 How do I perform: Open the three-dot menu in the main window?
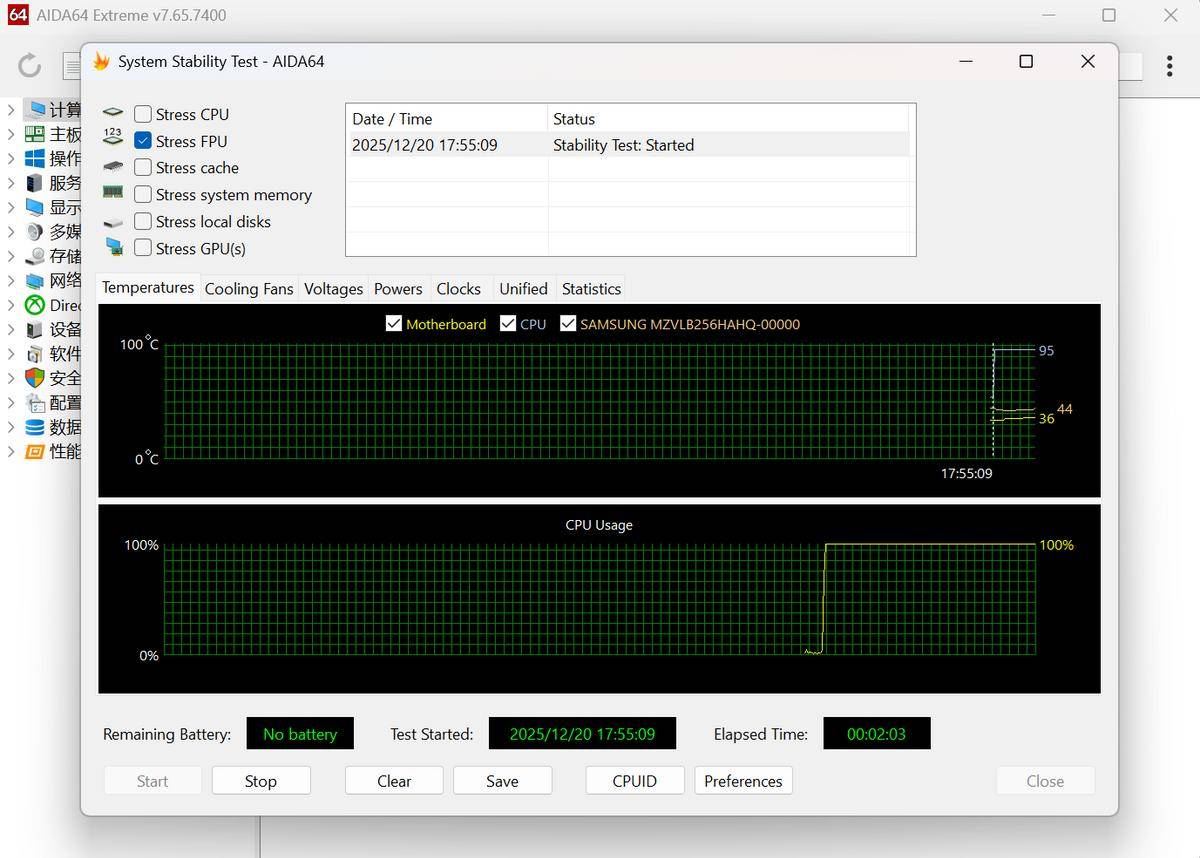tap(1169, 66)
